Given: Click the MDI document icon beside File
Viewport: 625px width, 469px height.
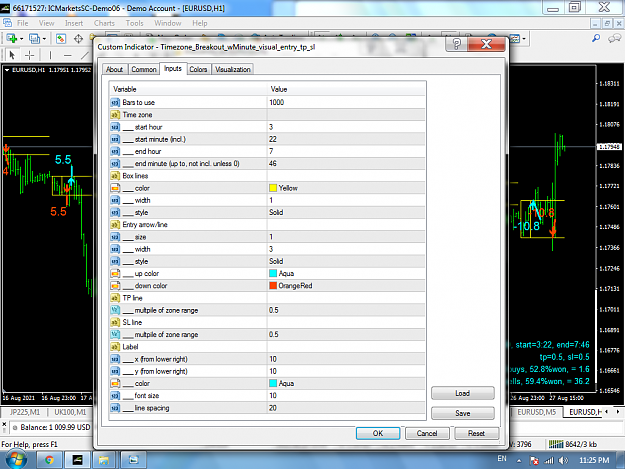Looking at the screenshot, I should tap(8, 23).
